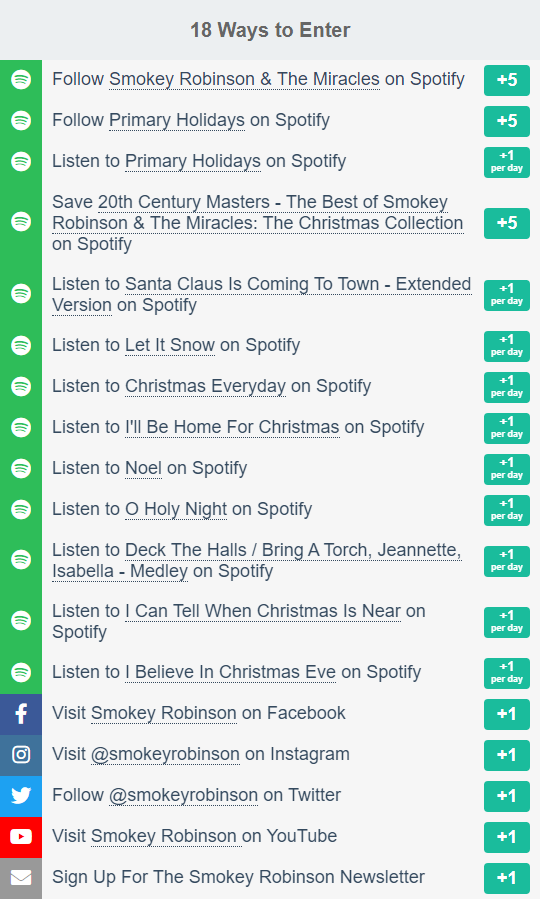The width and height of the screenshot is (540, 899).
Task: Click the Instagram icon for @smokeyrobinson
Action: [21, 755]
